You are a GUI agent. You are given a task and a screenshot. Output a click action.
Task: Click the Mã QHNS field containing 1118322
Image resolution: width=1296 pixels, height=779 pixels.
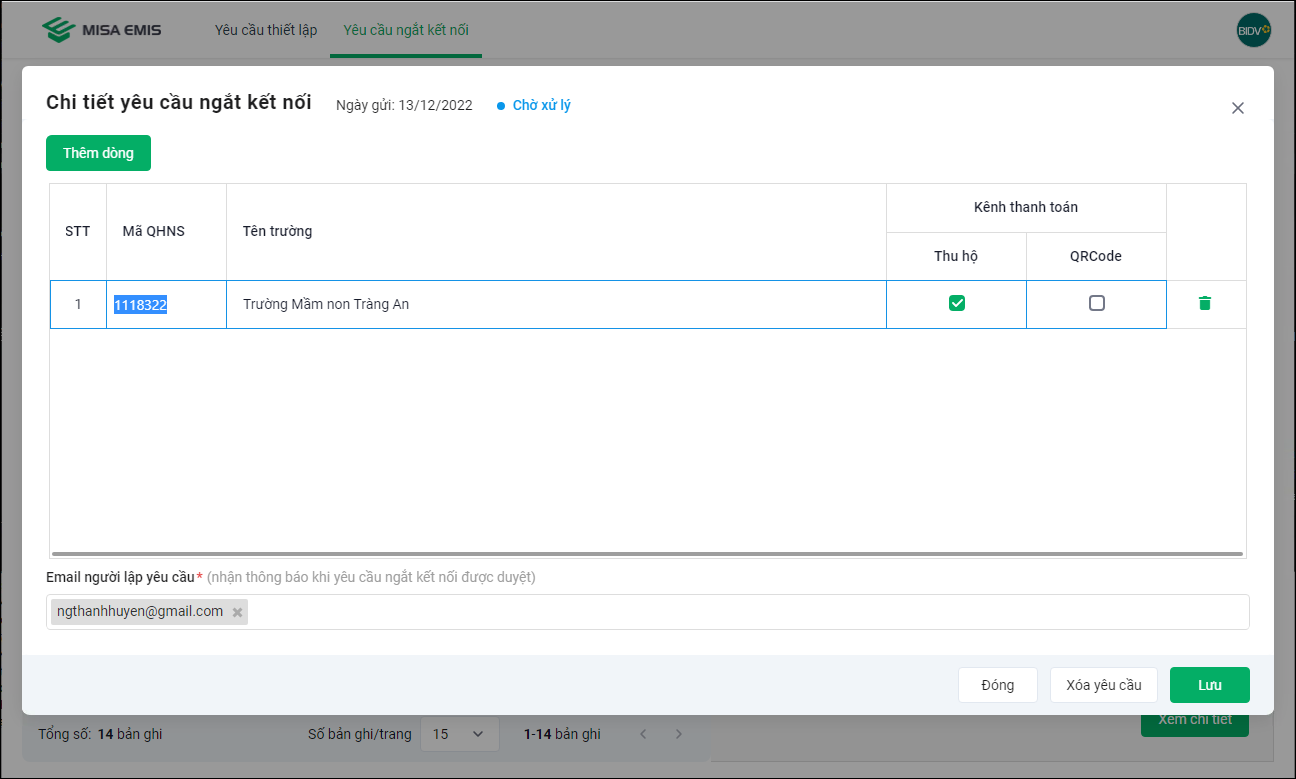pyautogui.click(x=166, y=304)
